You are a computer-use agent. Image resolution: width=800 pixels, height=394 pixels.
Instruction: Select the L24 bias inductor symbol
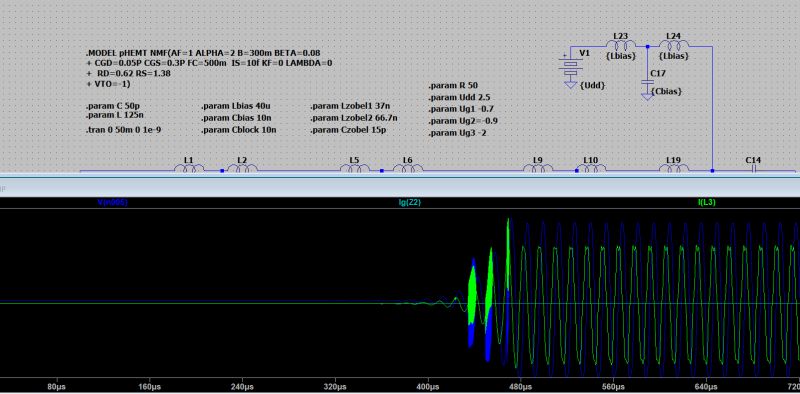pos(674,44)
